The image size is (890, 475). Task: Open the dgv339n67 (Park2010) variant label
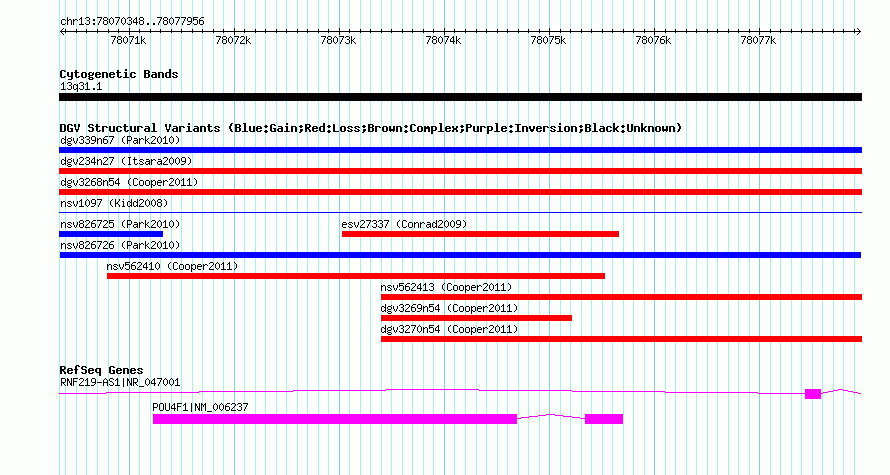click(x=120, y=140)
